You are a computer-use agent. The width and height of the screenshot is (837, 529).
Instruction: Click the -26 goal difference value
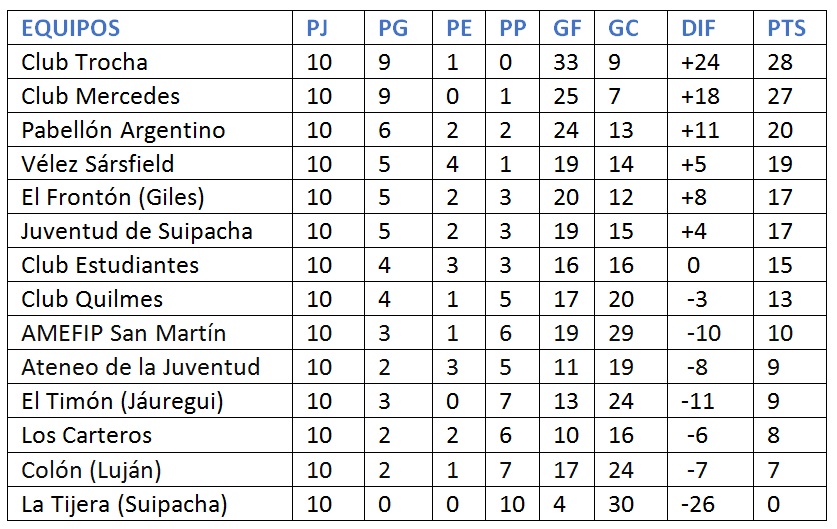[700, 504]
